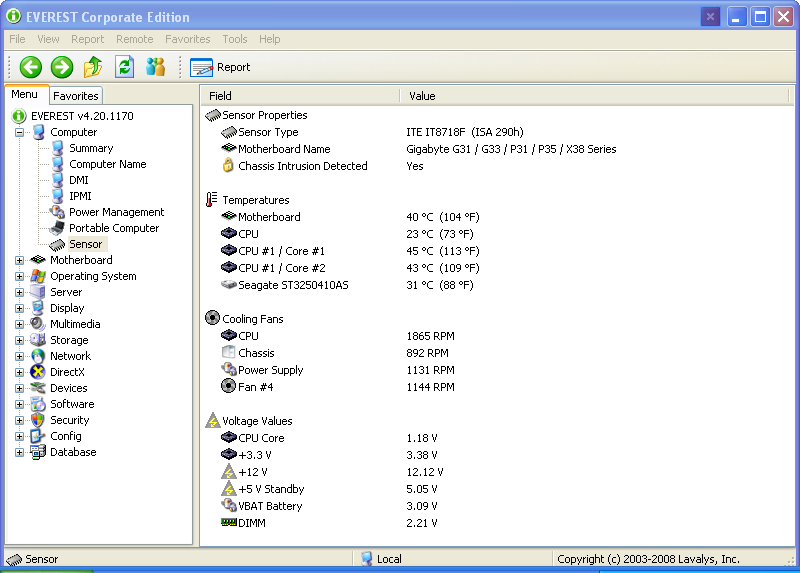Click the Network globe icon in the tree
The height and width of the screenshot is (573, 800).
tap(38, 356)
